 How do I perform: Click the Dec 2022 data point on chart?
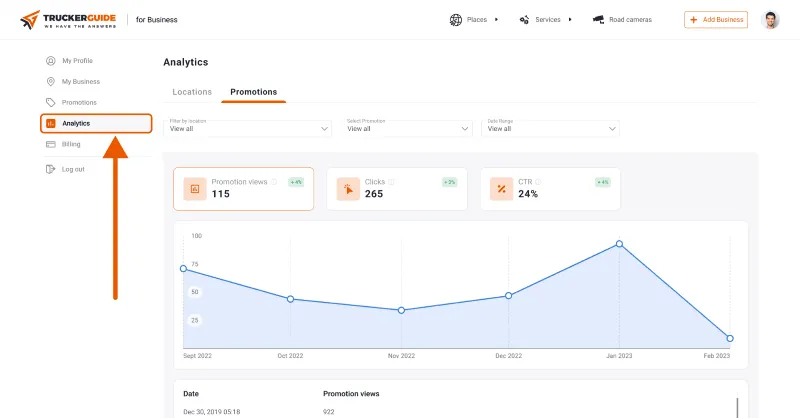coord(509,296)
